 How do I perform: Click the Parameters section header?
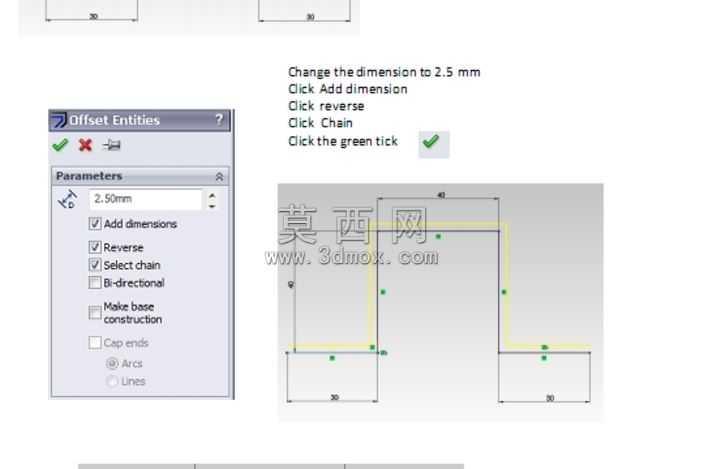pyautogui.click(x=140, y=176)
